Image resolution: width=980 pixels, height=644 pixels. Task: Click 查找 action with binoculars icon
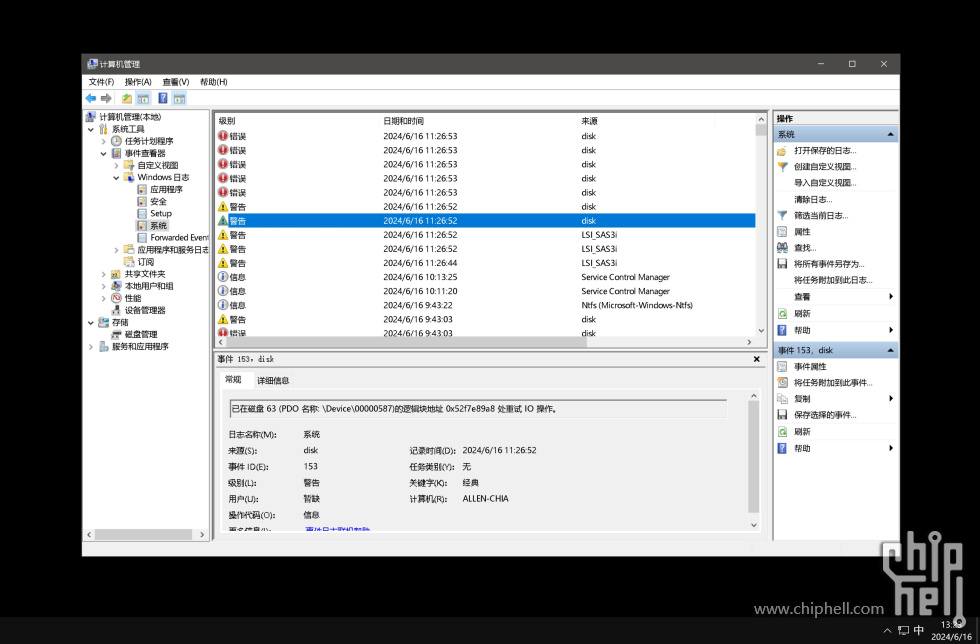(x=805, y=248)
